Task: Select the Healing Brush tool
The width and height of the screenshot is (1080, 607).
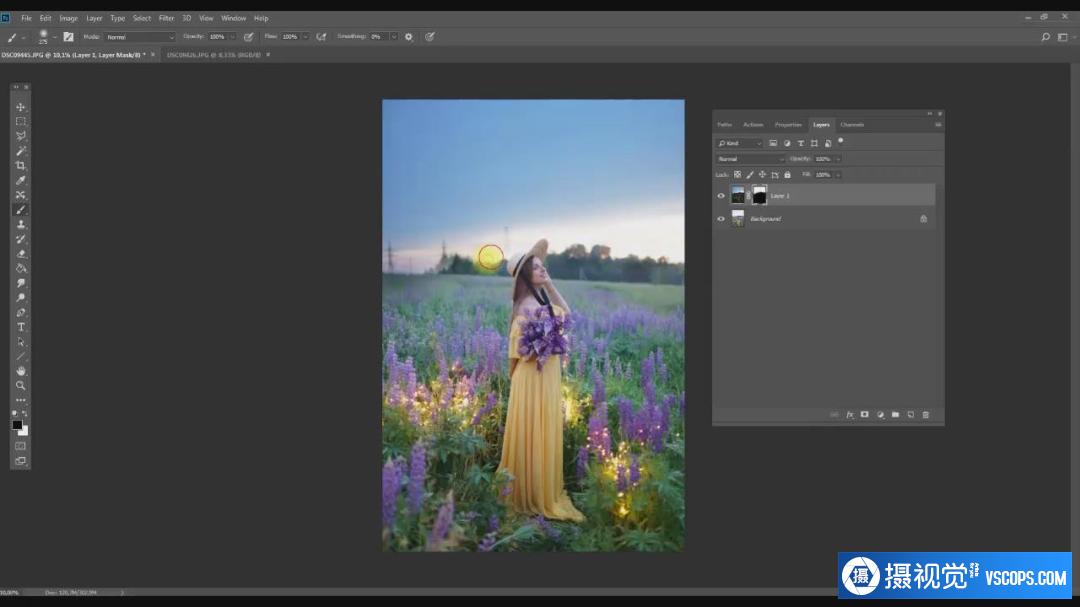Action: [x=21, y=195]
